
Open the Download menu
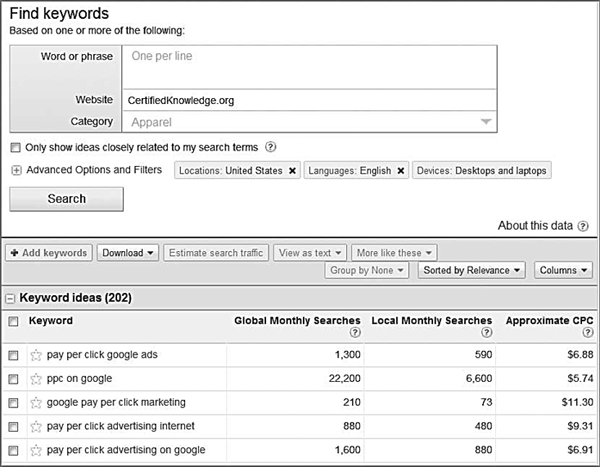[128, 253]
